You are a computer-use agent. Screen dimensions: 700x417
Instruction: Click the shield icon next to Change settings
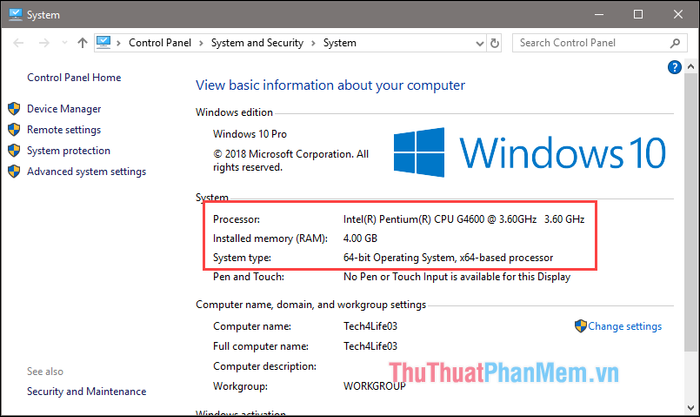[580, 326]
